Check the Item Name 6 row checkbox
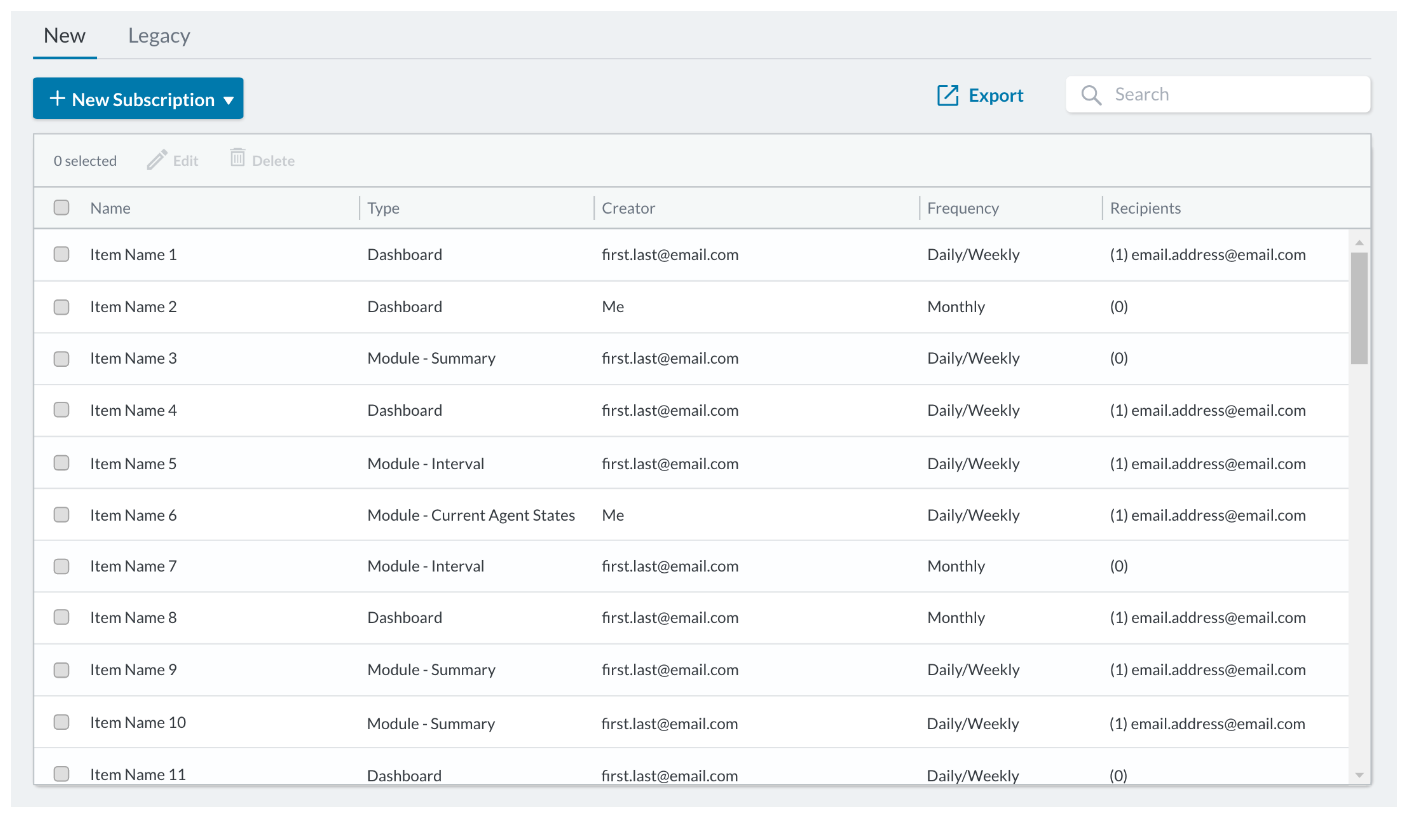 [62, 515]
